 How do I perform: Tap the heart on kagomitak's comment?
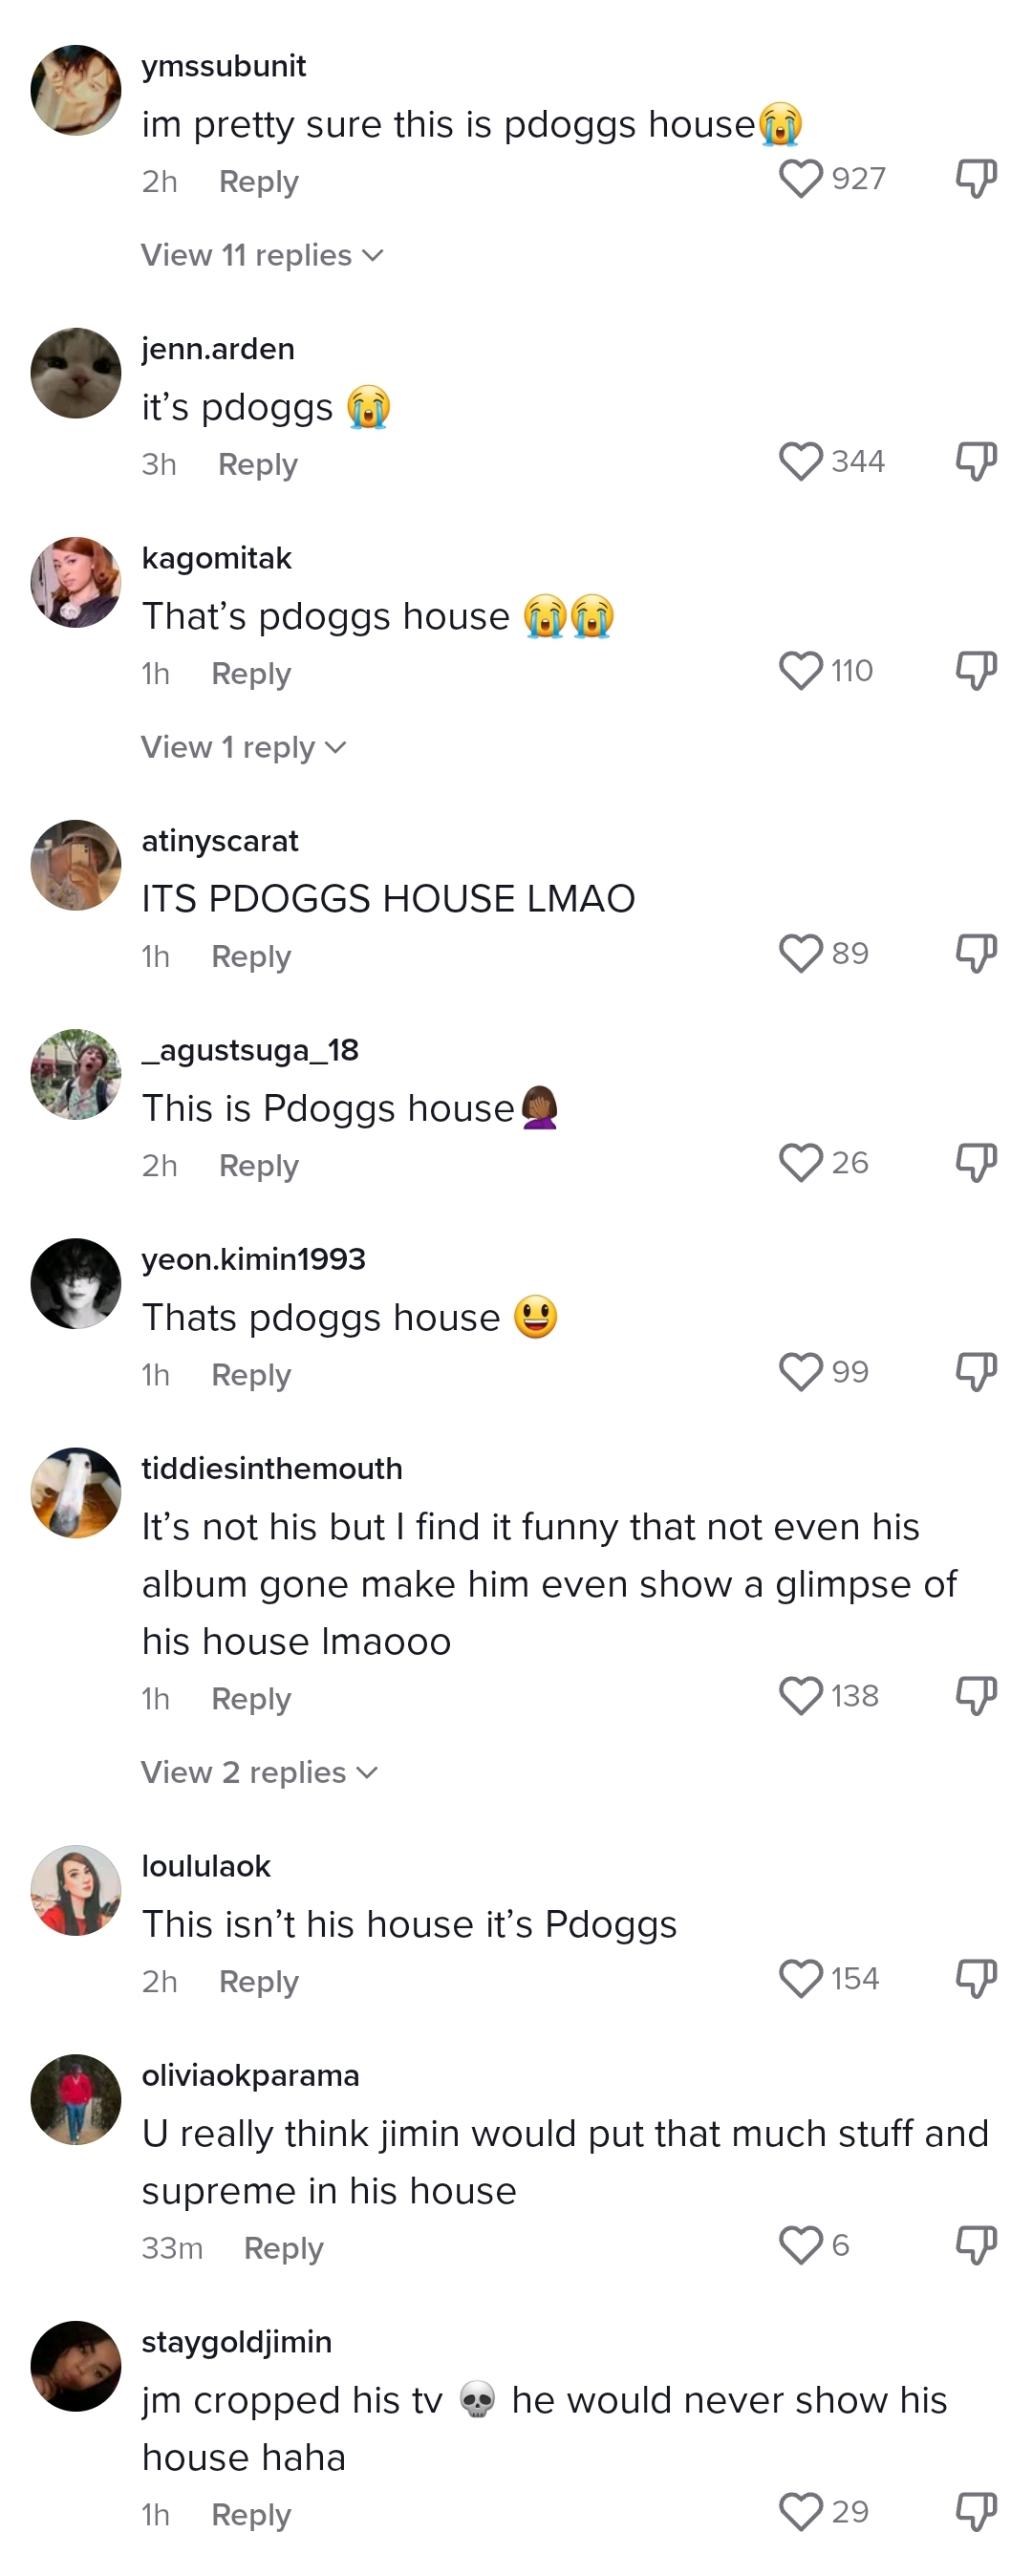[x=800, y=671]
